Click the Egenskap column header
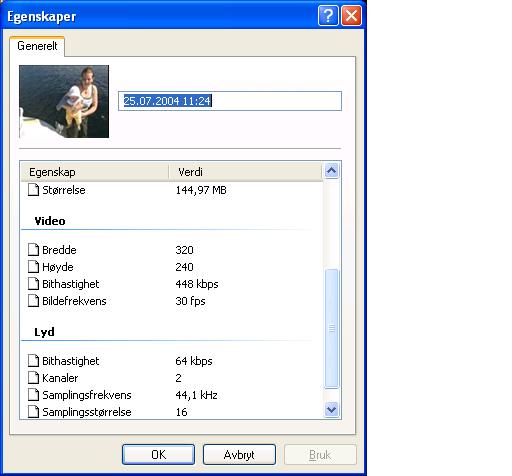The width and height of the screenshot is (512, 476). [95, 172]
